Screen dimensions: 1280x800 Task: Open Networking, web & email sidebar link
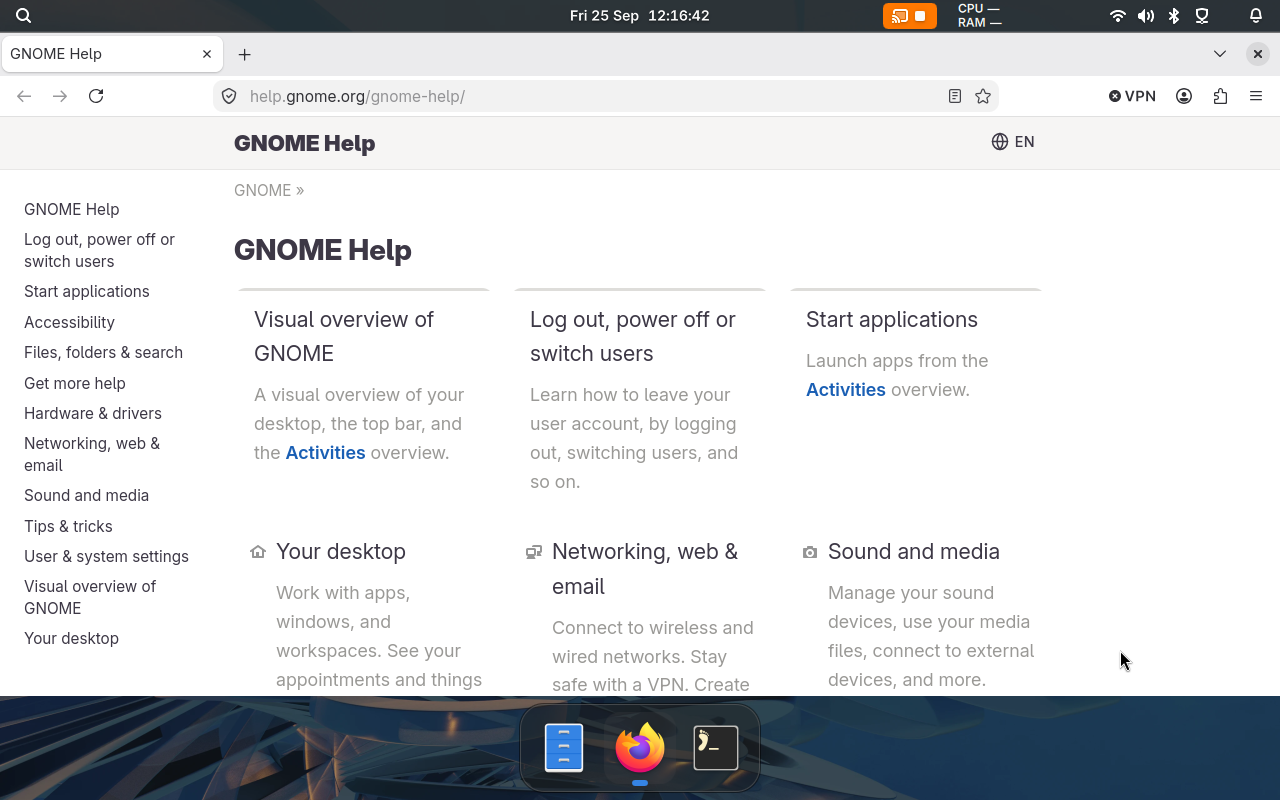click(x=92, y=454)
